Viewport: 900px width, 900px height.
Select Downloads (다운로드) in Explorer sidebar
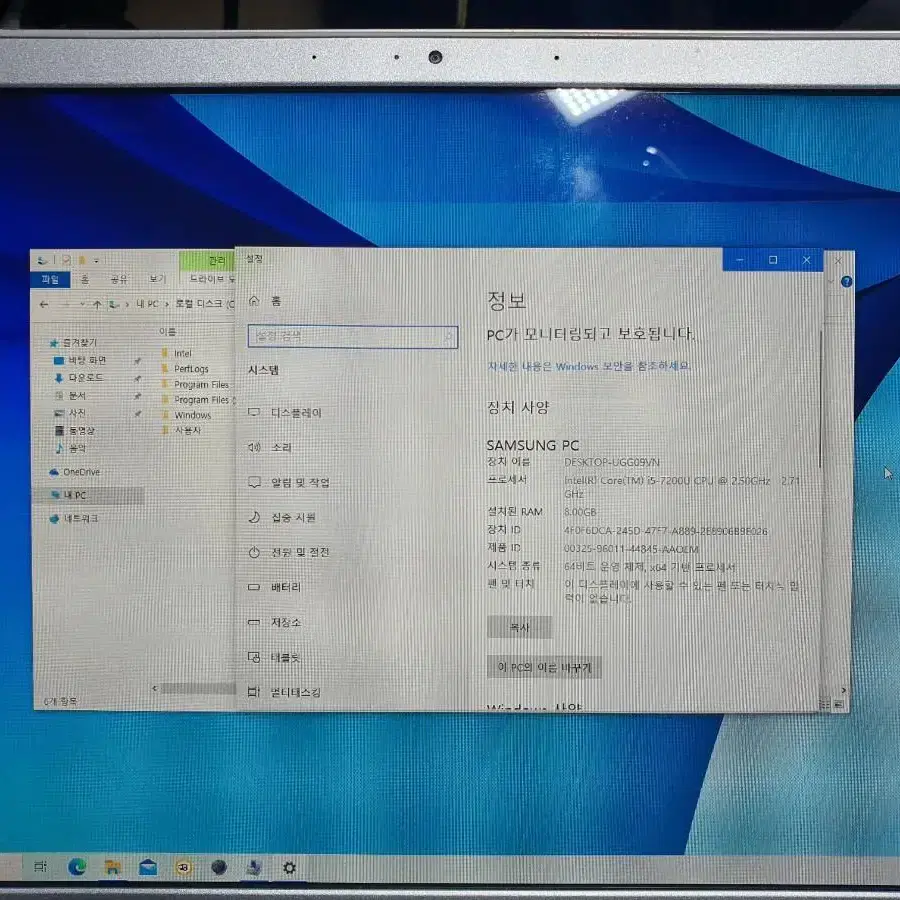[x=79, y=378]
